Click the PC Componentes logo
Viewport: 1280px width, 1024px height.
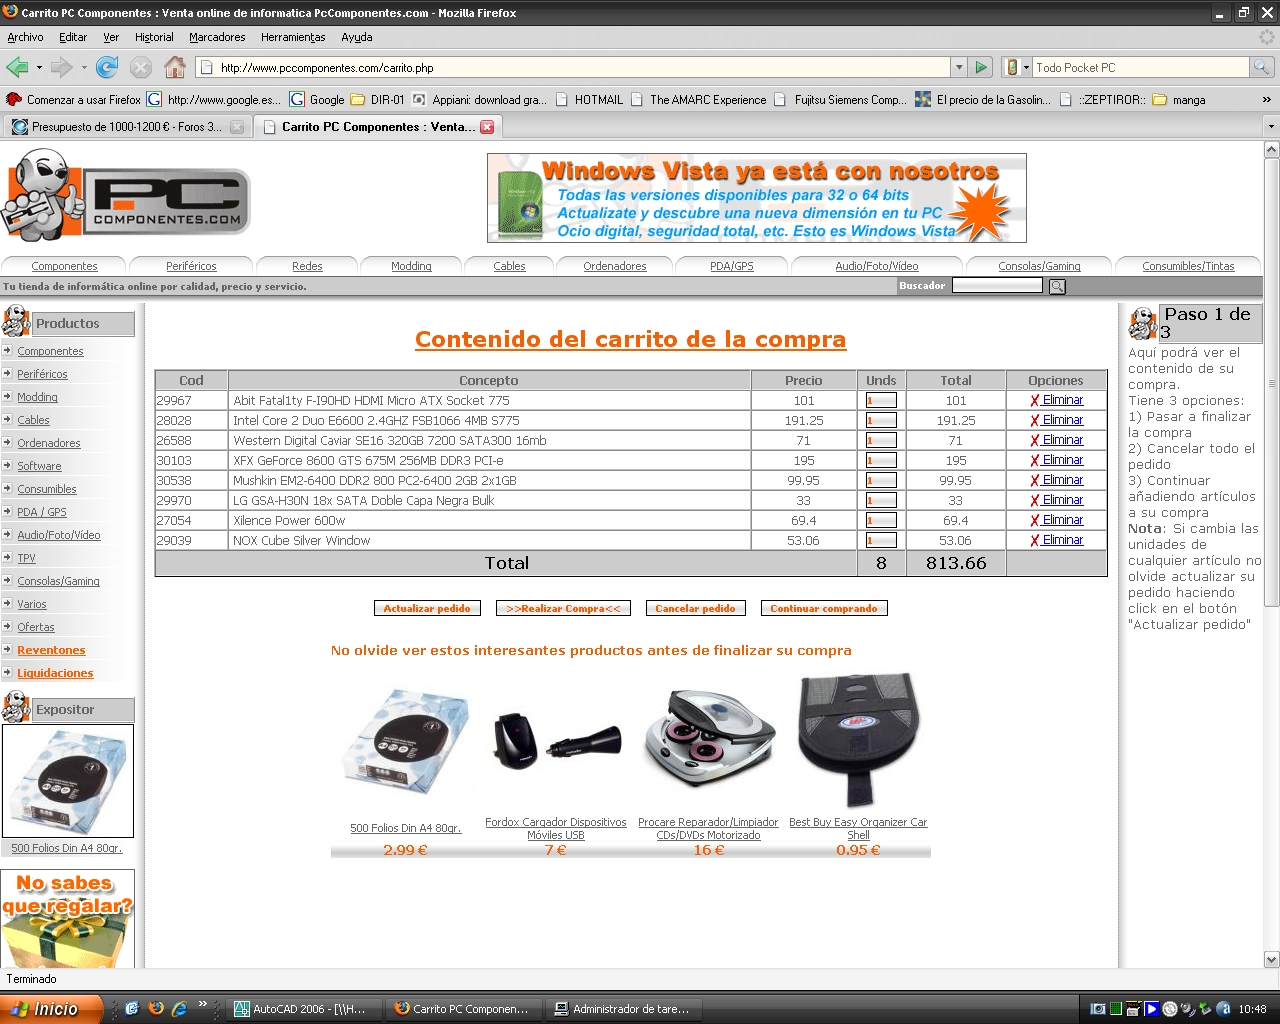point(126,195)
